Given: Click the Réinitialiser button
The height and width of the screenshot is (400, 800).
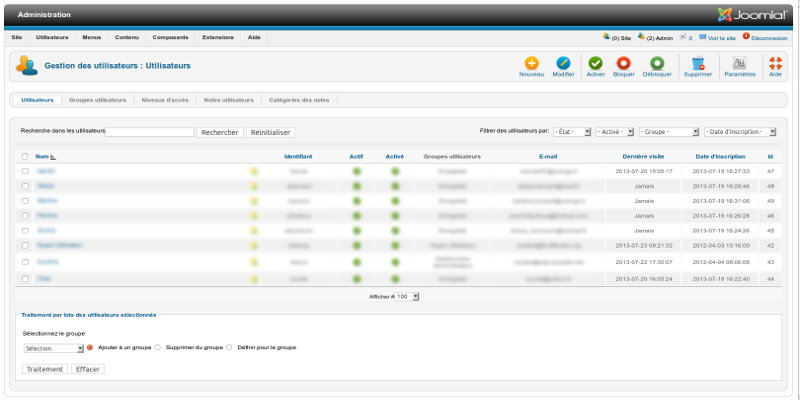Looking at the screenshot, I should [x=270, y=133].
